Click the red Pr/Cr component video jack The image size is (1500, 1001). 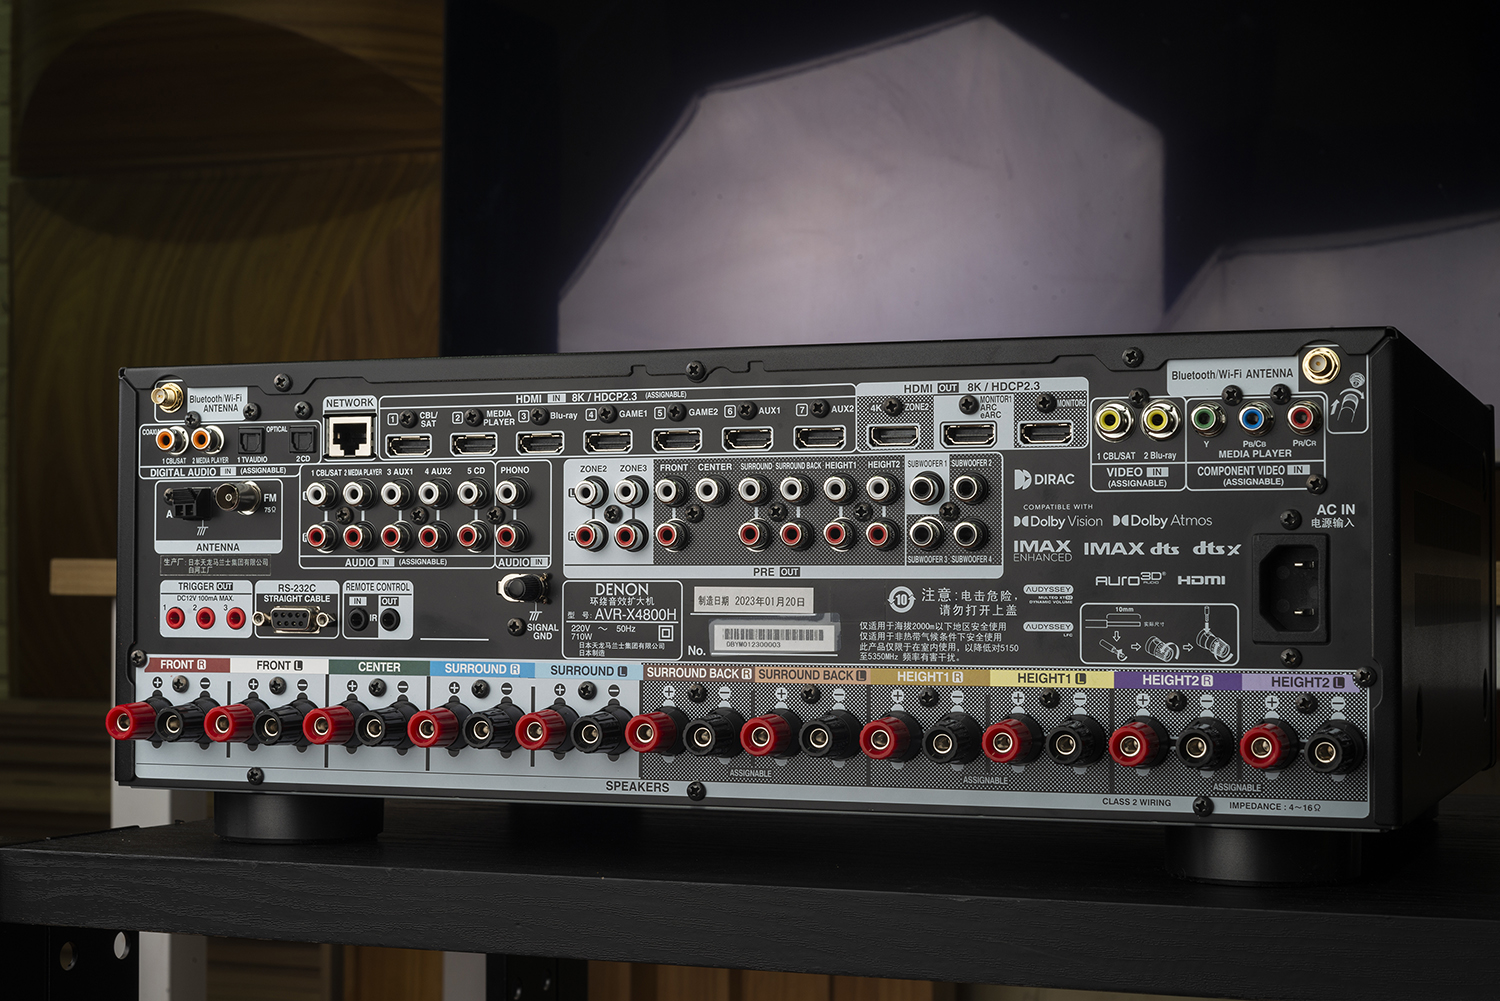1303,416
